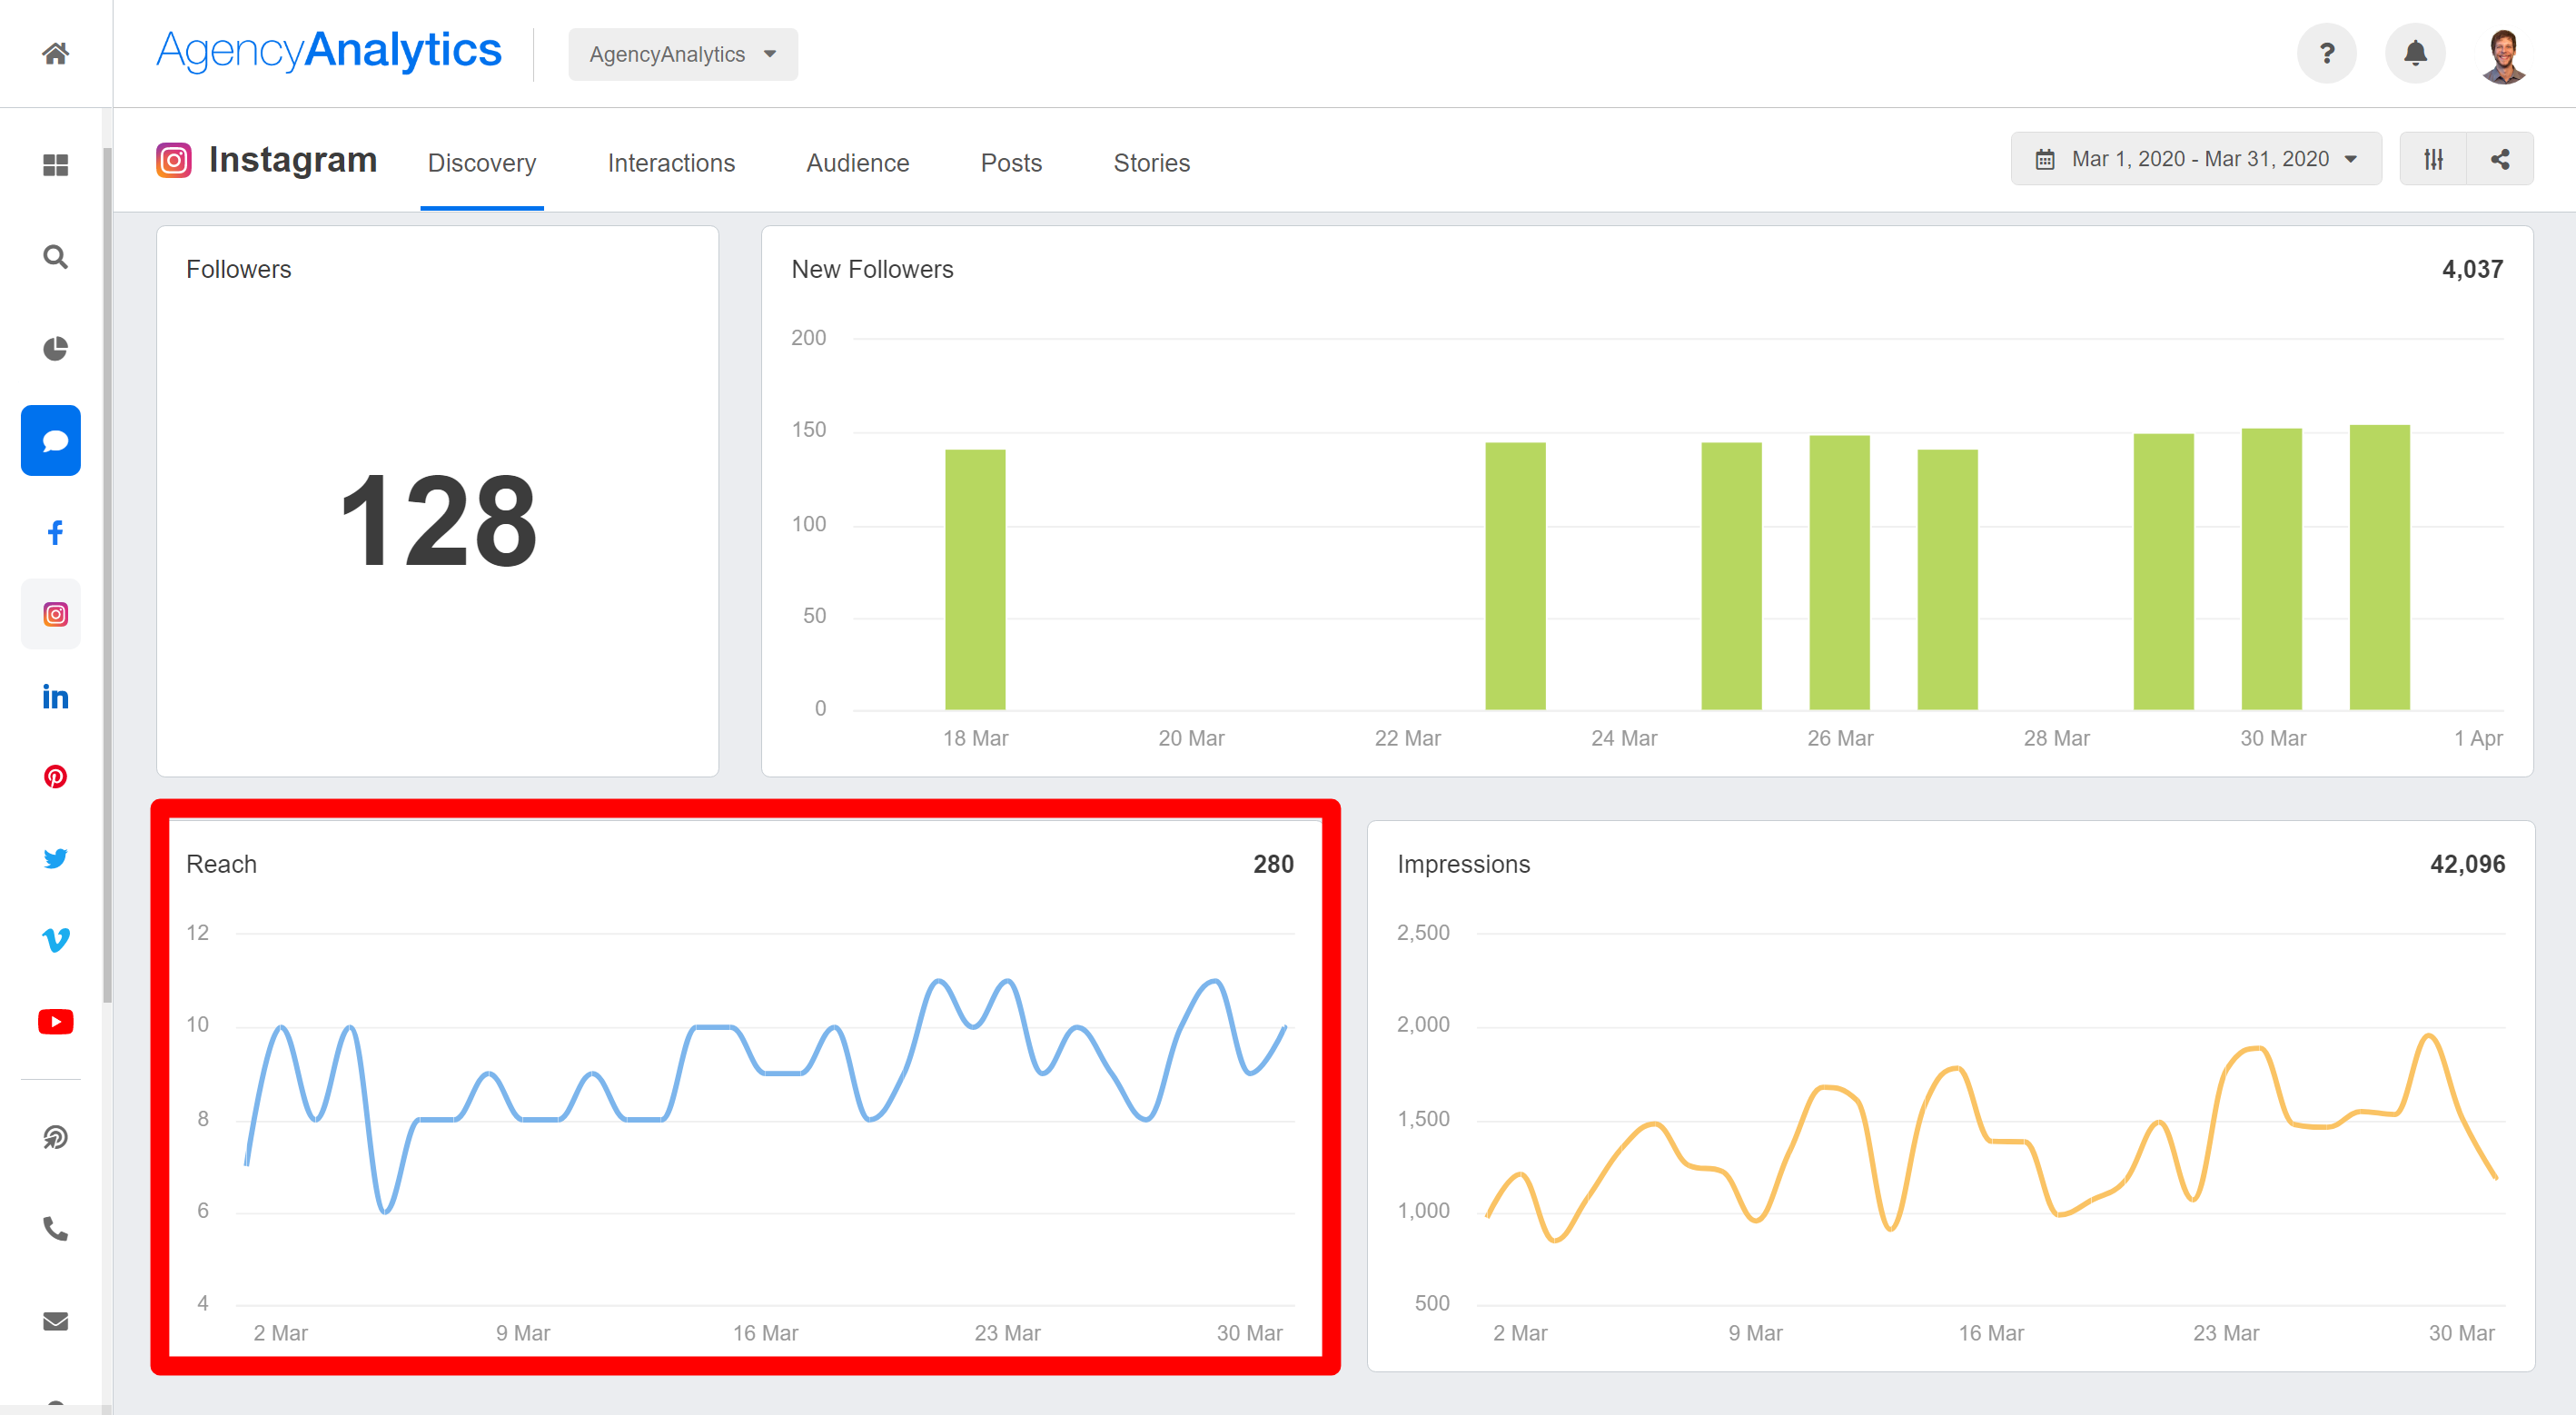
Task: Switch to the Audience tab
Action: click(857, 164)
